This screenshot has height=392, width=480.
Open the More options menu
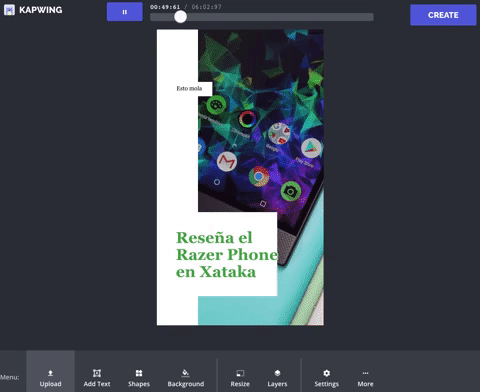[x=365, y=378]
